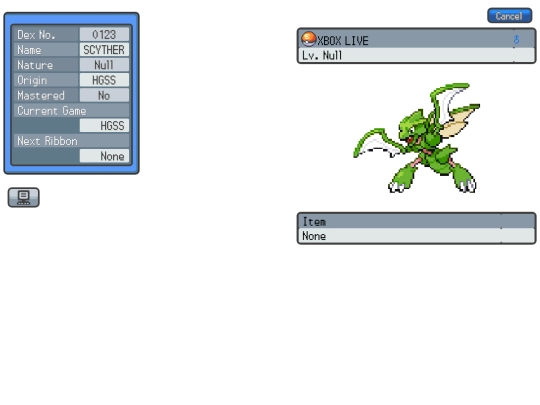The width and height of the screenshot is (540, 405).
Task: Click the Nature value Null
Action: [104, 65]
